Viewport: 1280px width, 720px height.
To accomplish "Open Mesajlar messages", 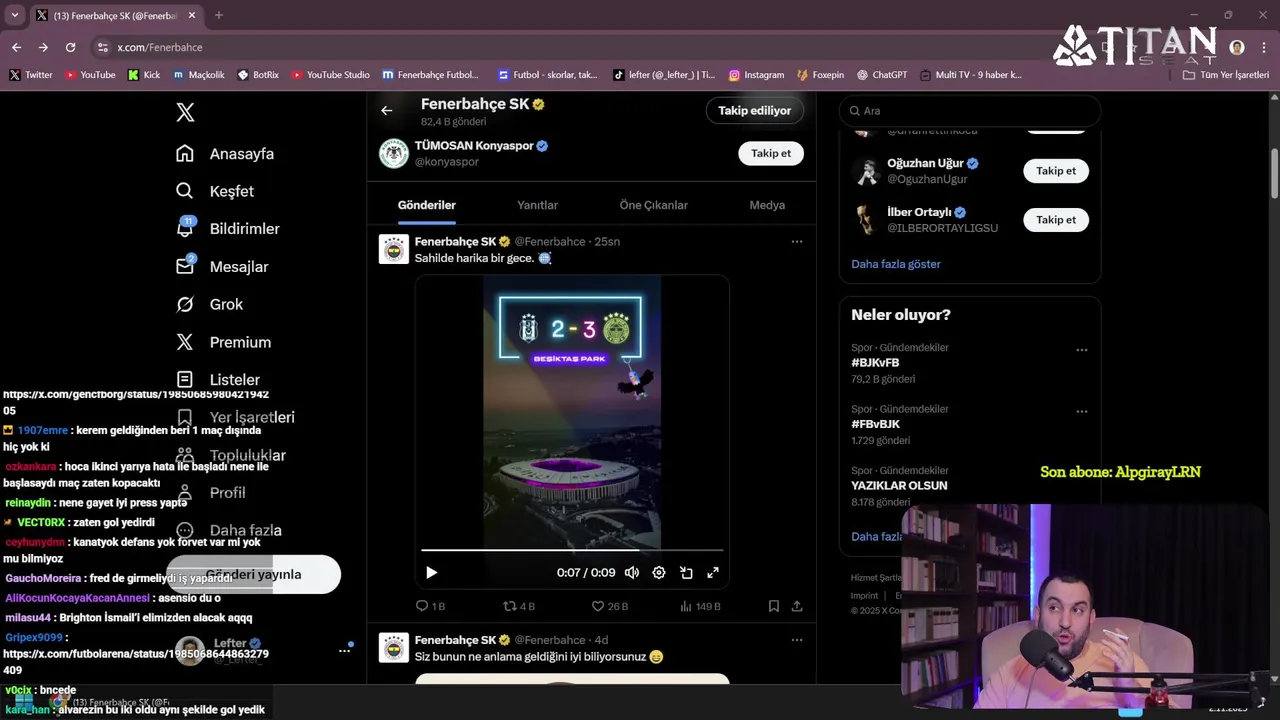I will pyautogui.click(x=222, y=267).
